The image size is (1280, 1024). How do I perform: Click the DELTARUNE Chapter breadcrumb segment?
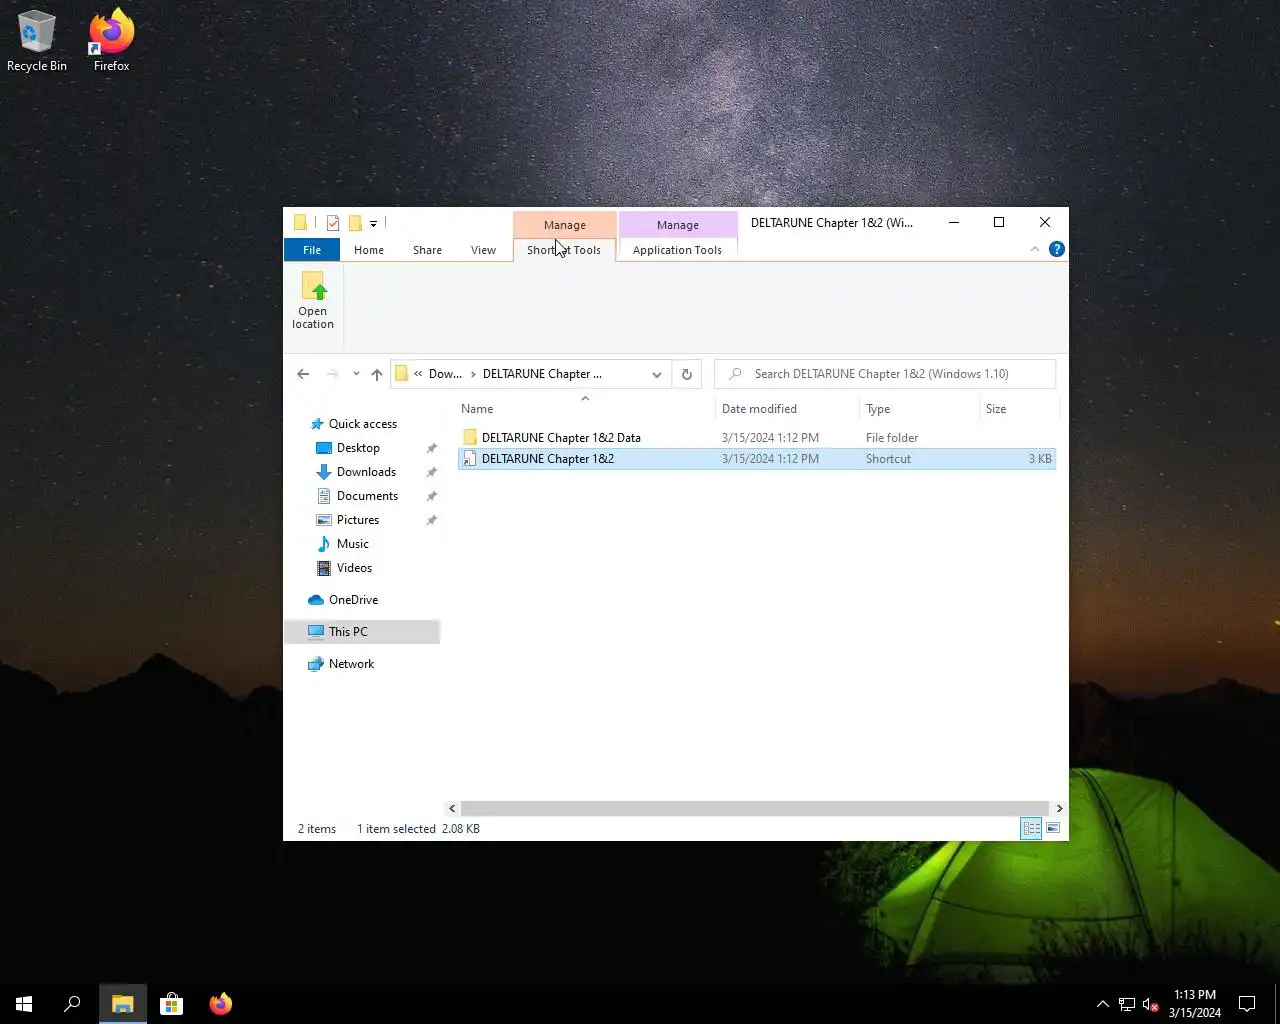pyautogui.click(x=542, y=374)
